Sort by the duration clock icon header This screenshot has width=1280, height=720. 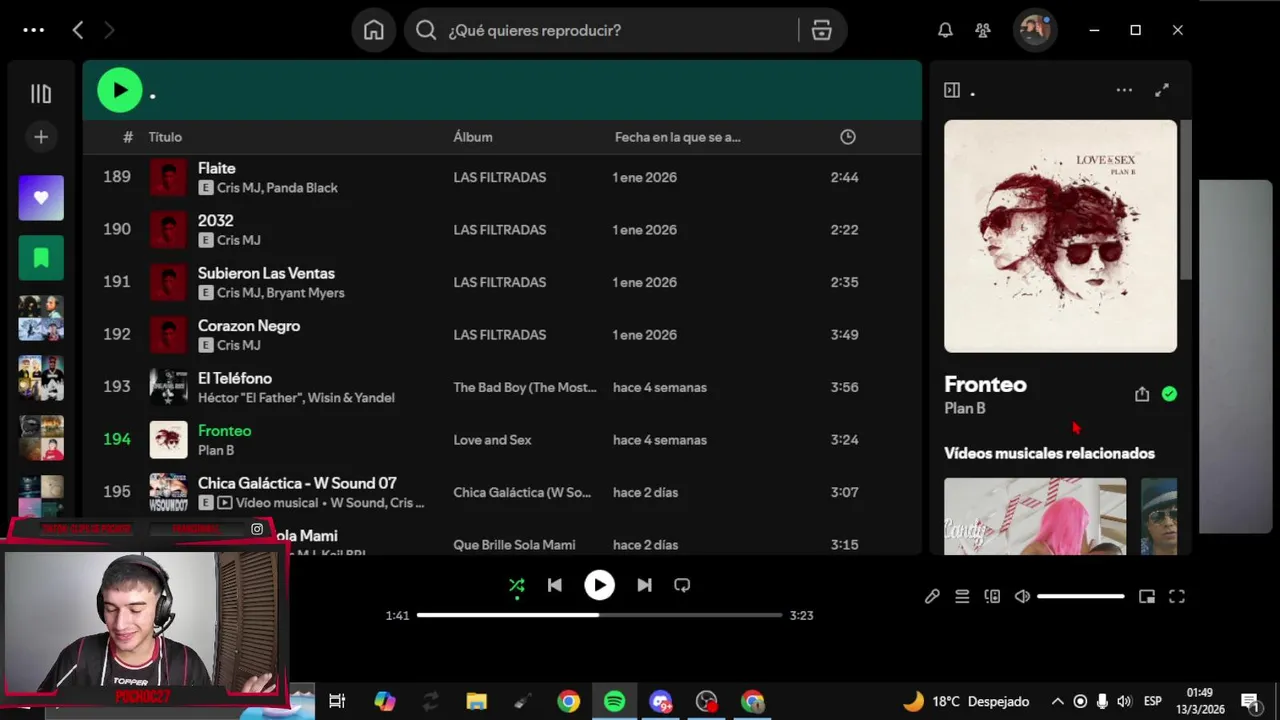848,137
